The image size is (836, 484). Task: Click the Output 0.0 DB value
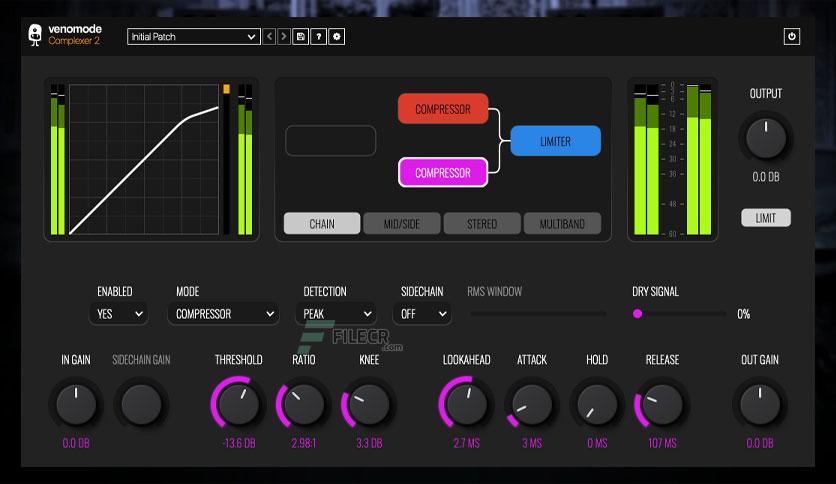pyautogui.click(x=766, y=177)
